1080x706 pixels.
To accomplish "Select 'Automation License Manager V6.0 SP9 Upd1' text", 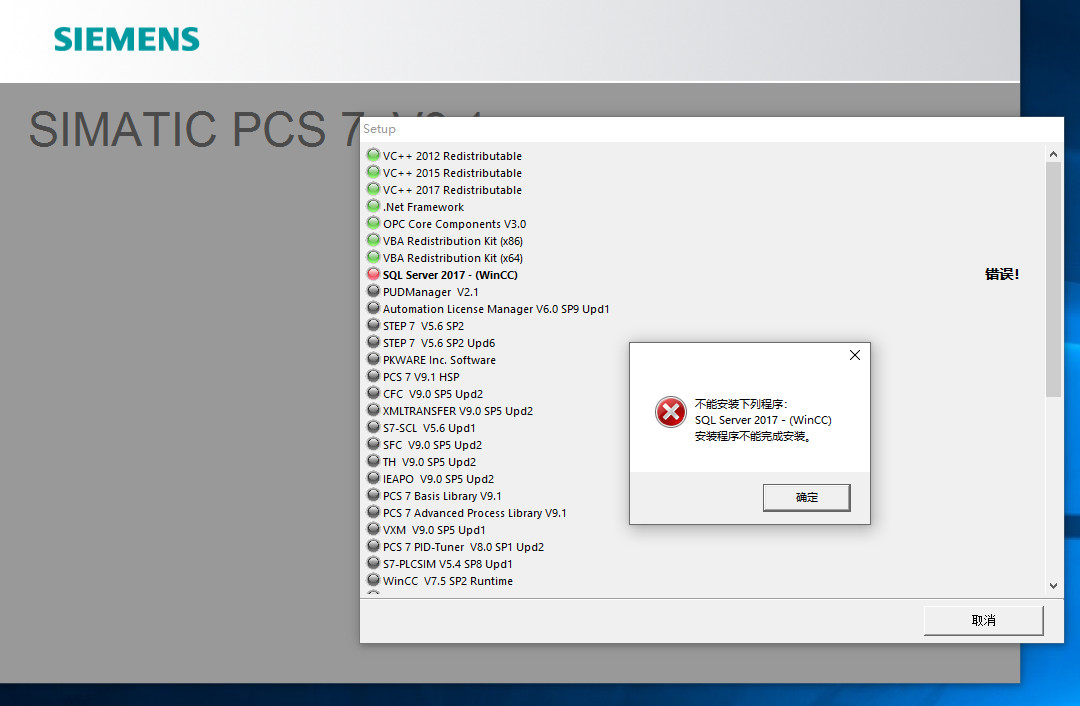I will click(x=496, y=309).
